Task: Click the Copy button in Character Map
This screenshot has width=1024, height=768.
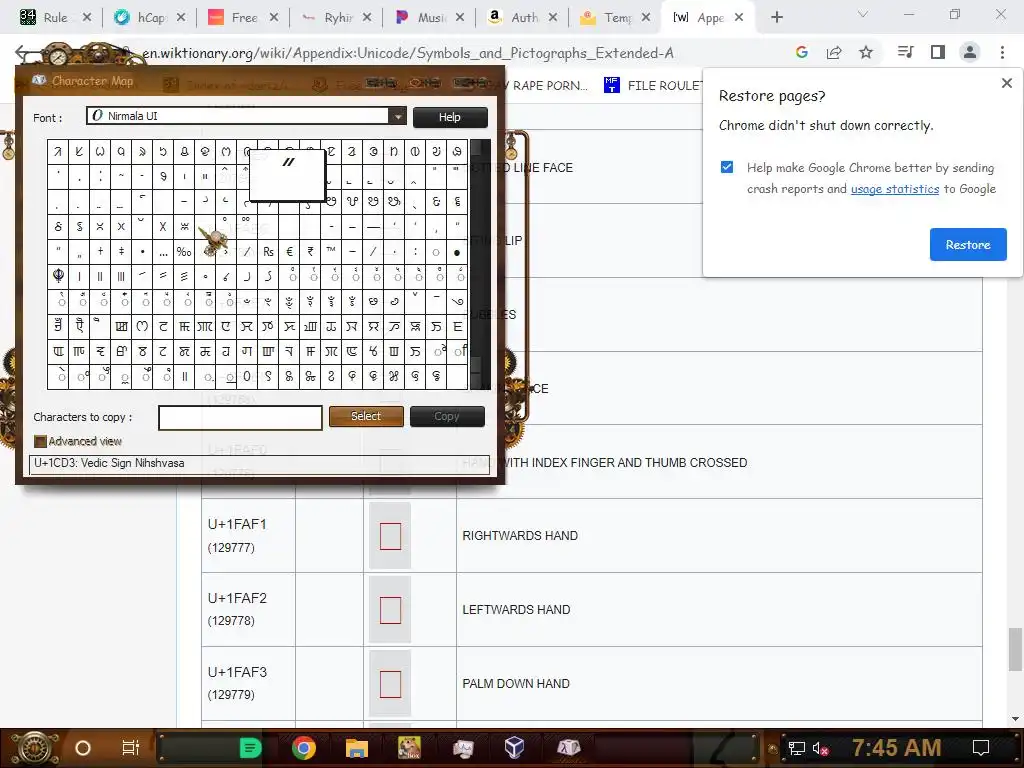Action: (x=447, y=417)
